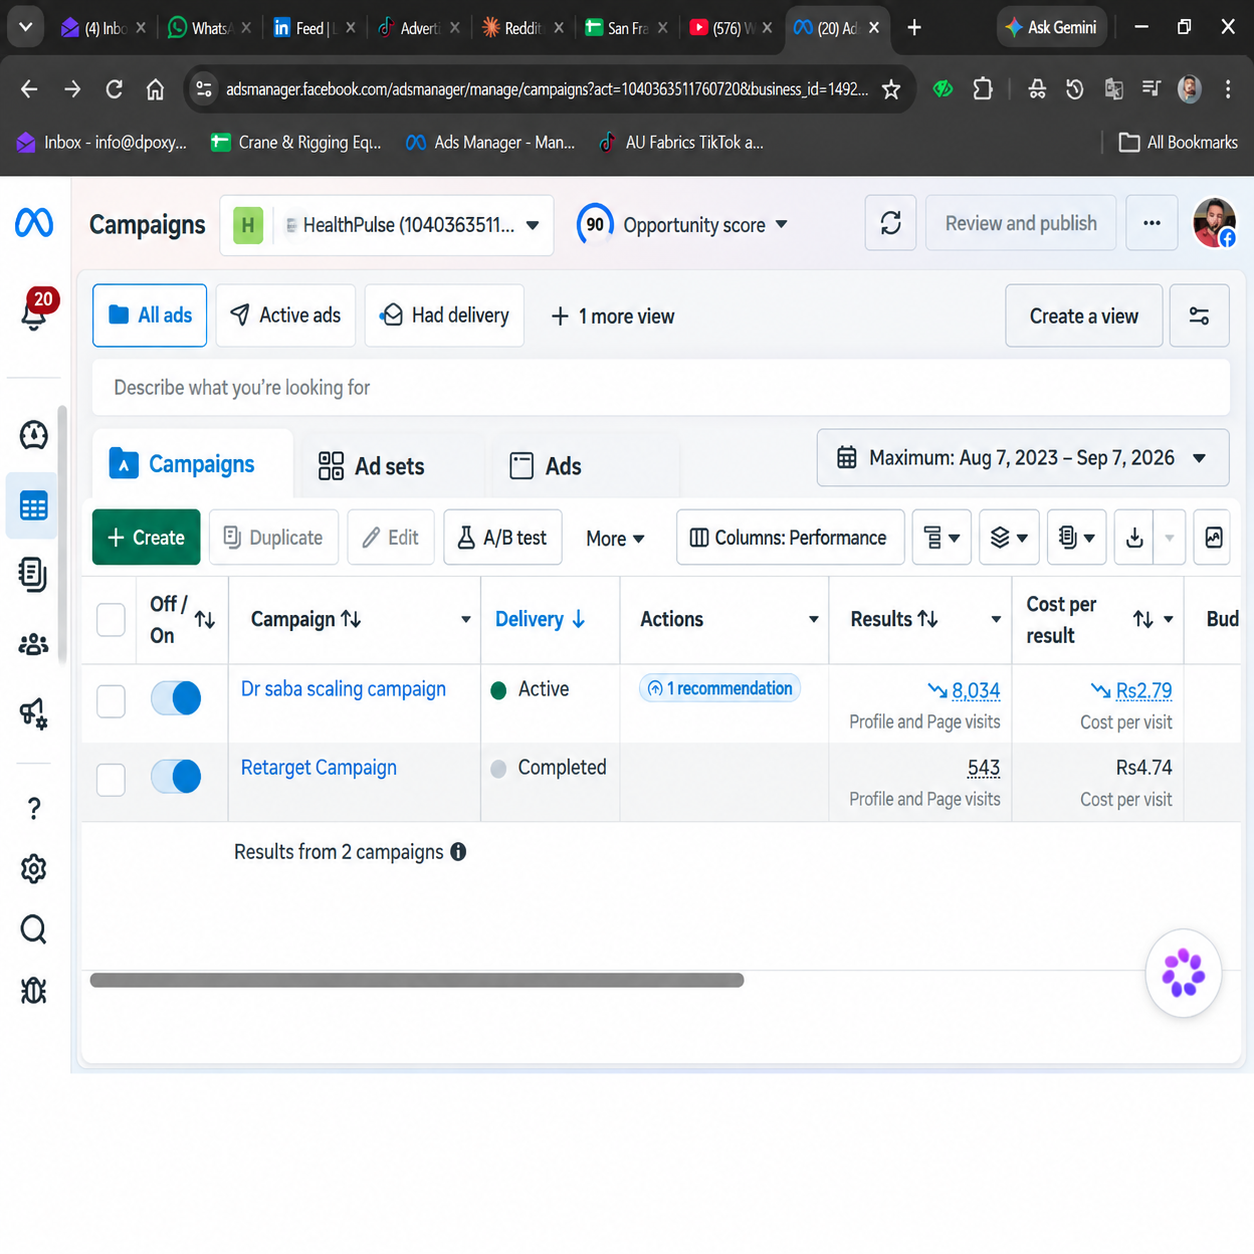Viewport: 1254px width, 1254px height.
Task: Click the bug report icon in sidebar
Action: click(34, 991)
